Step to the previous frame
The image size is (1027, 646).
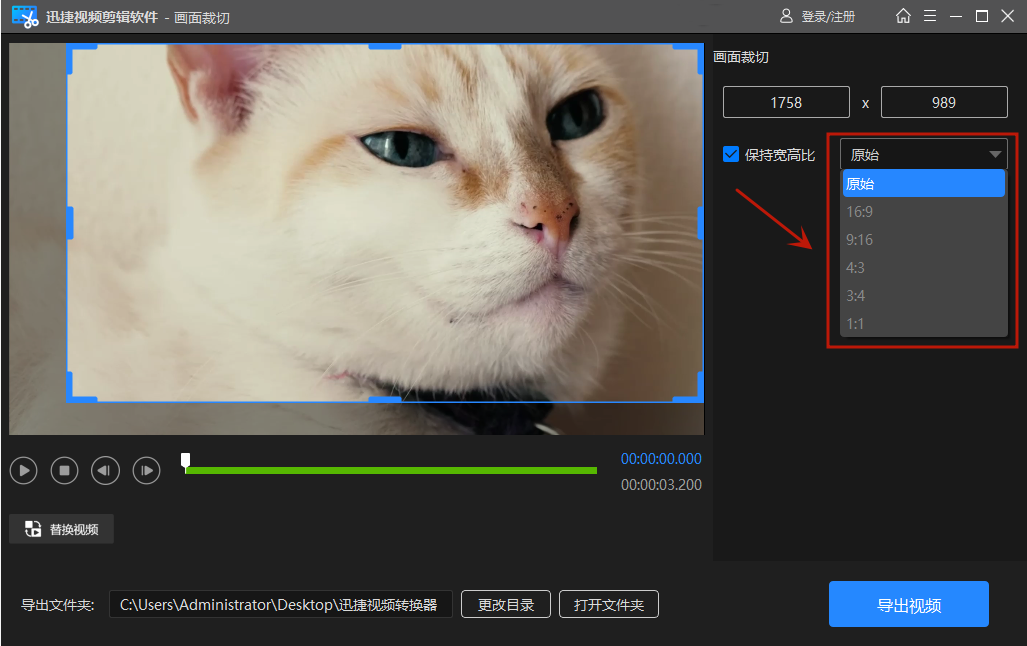105,470
